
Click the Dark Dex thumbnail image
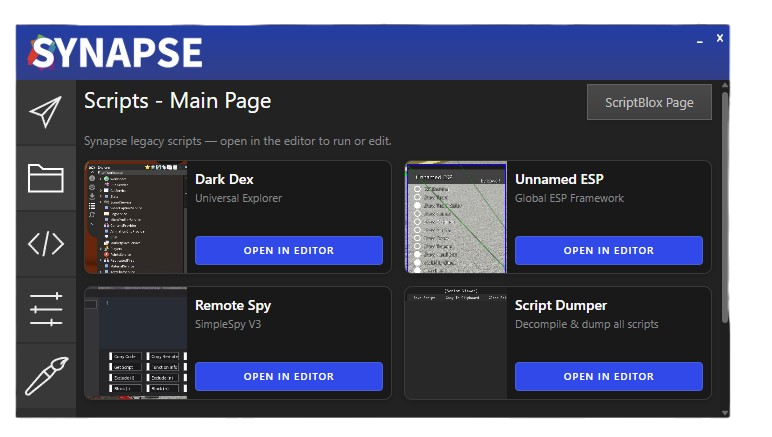click(x=136, y=217)
